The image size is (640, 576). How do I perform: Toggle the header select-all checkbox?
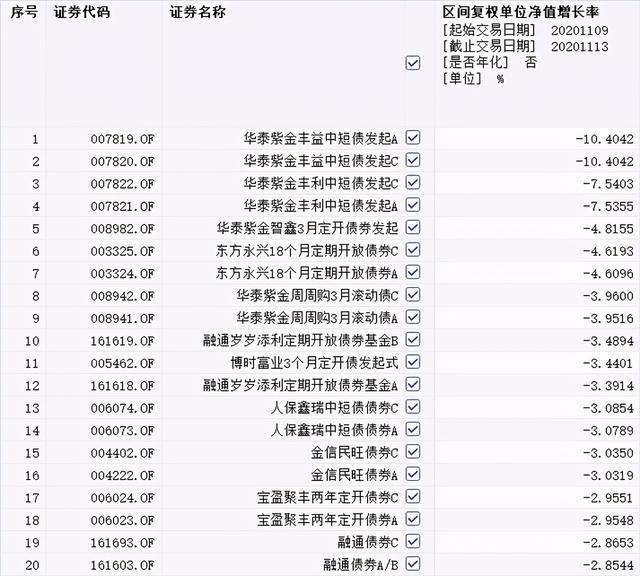pyautogui.click(x=413, y=63)
